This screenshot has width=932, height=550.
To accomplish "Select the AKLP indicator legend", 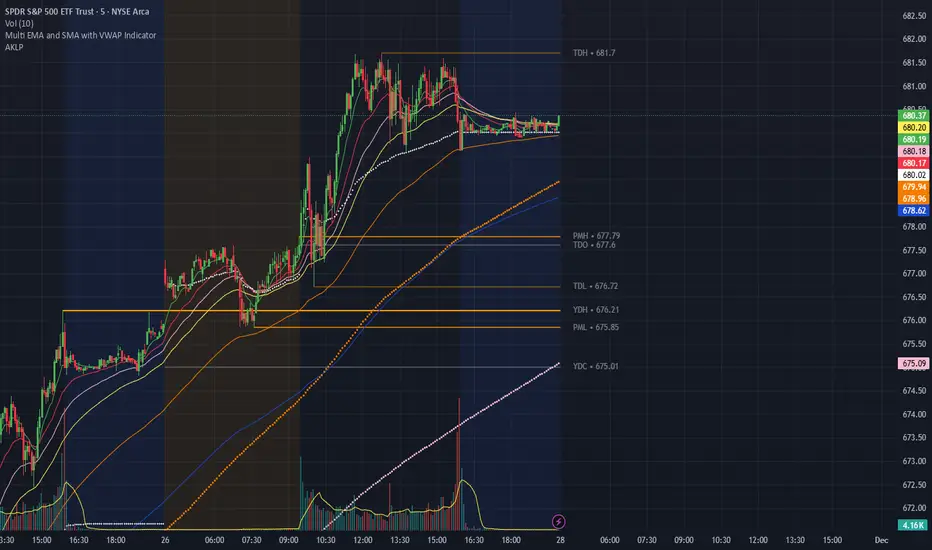I will (14, 47).
